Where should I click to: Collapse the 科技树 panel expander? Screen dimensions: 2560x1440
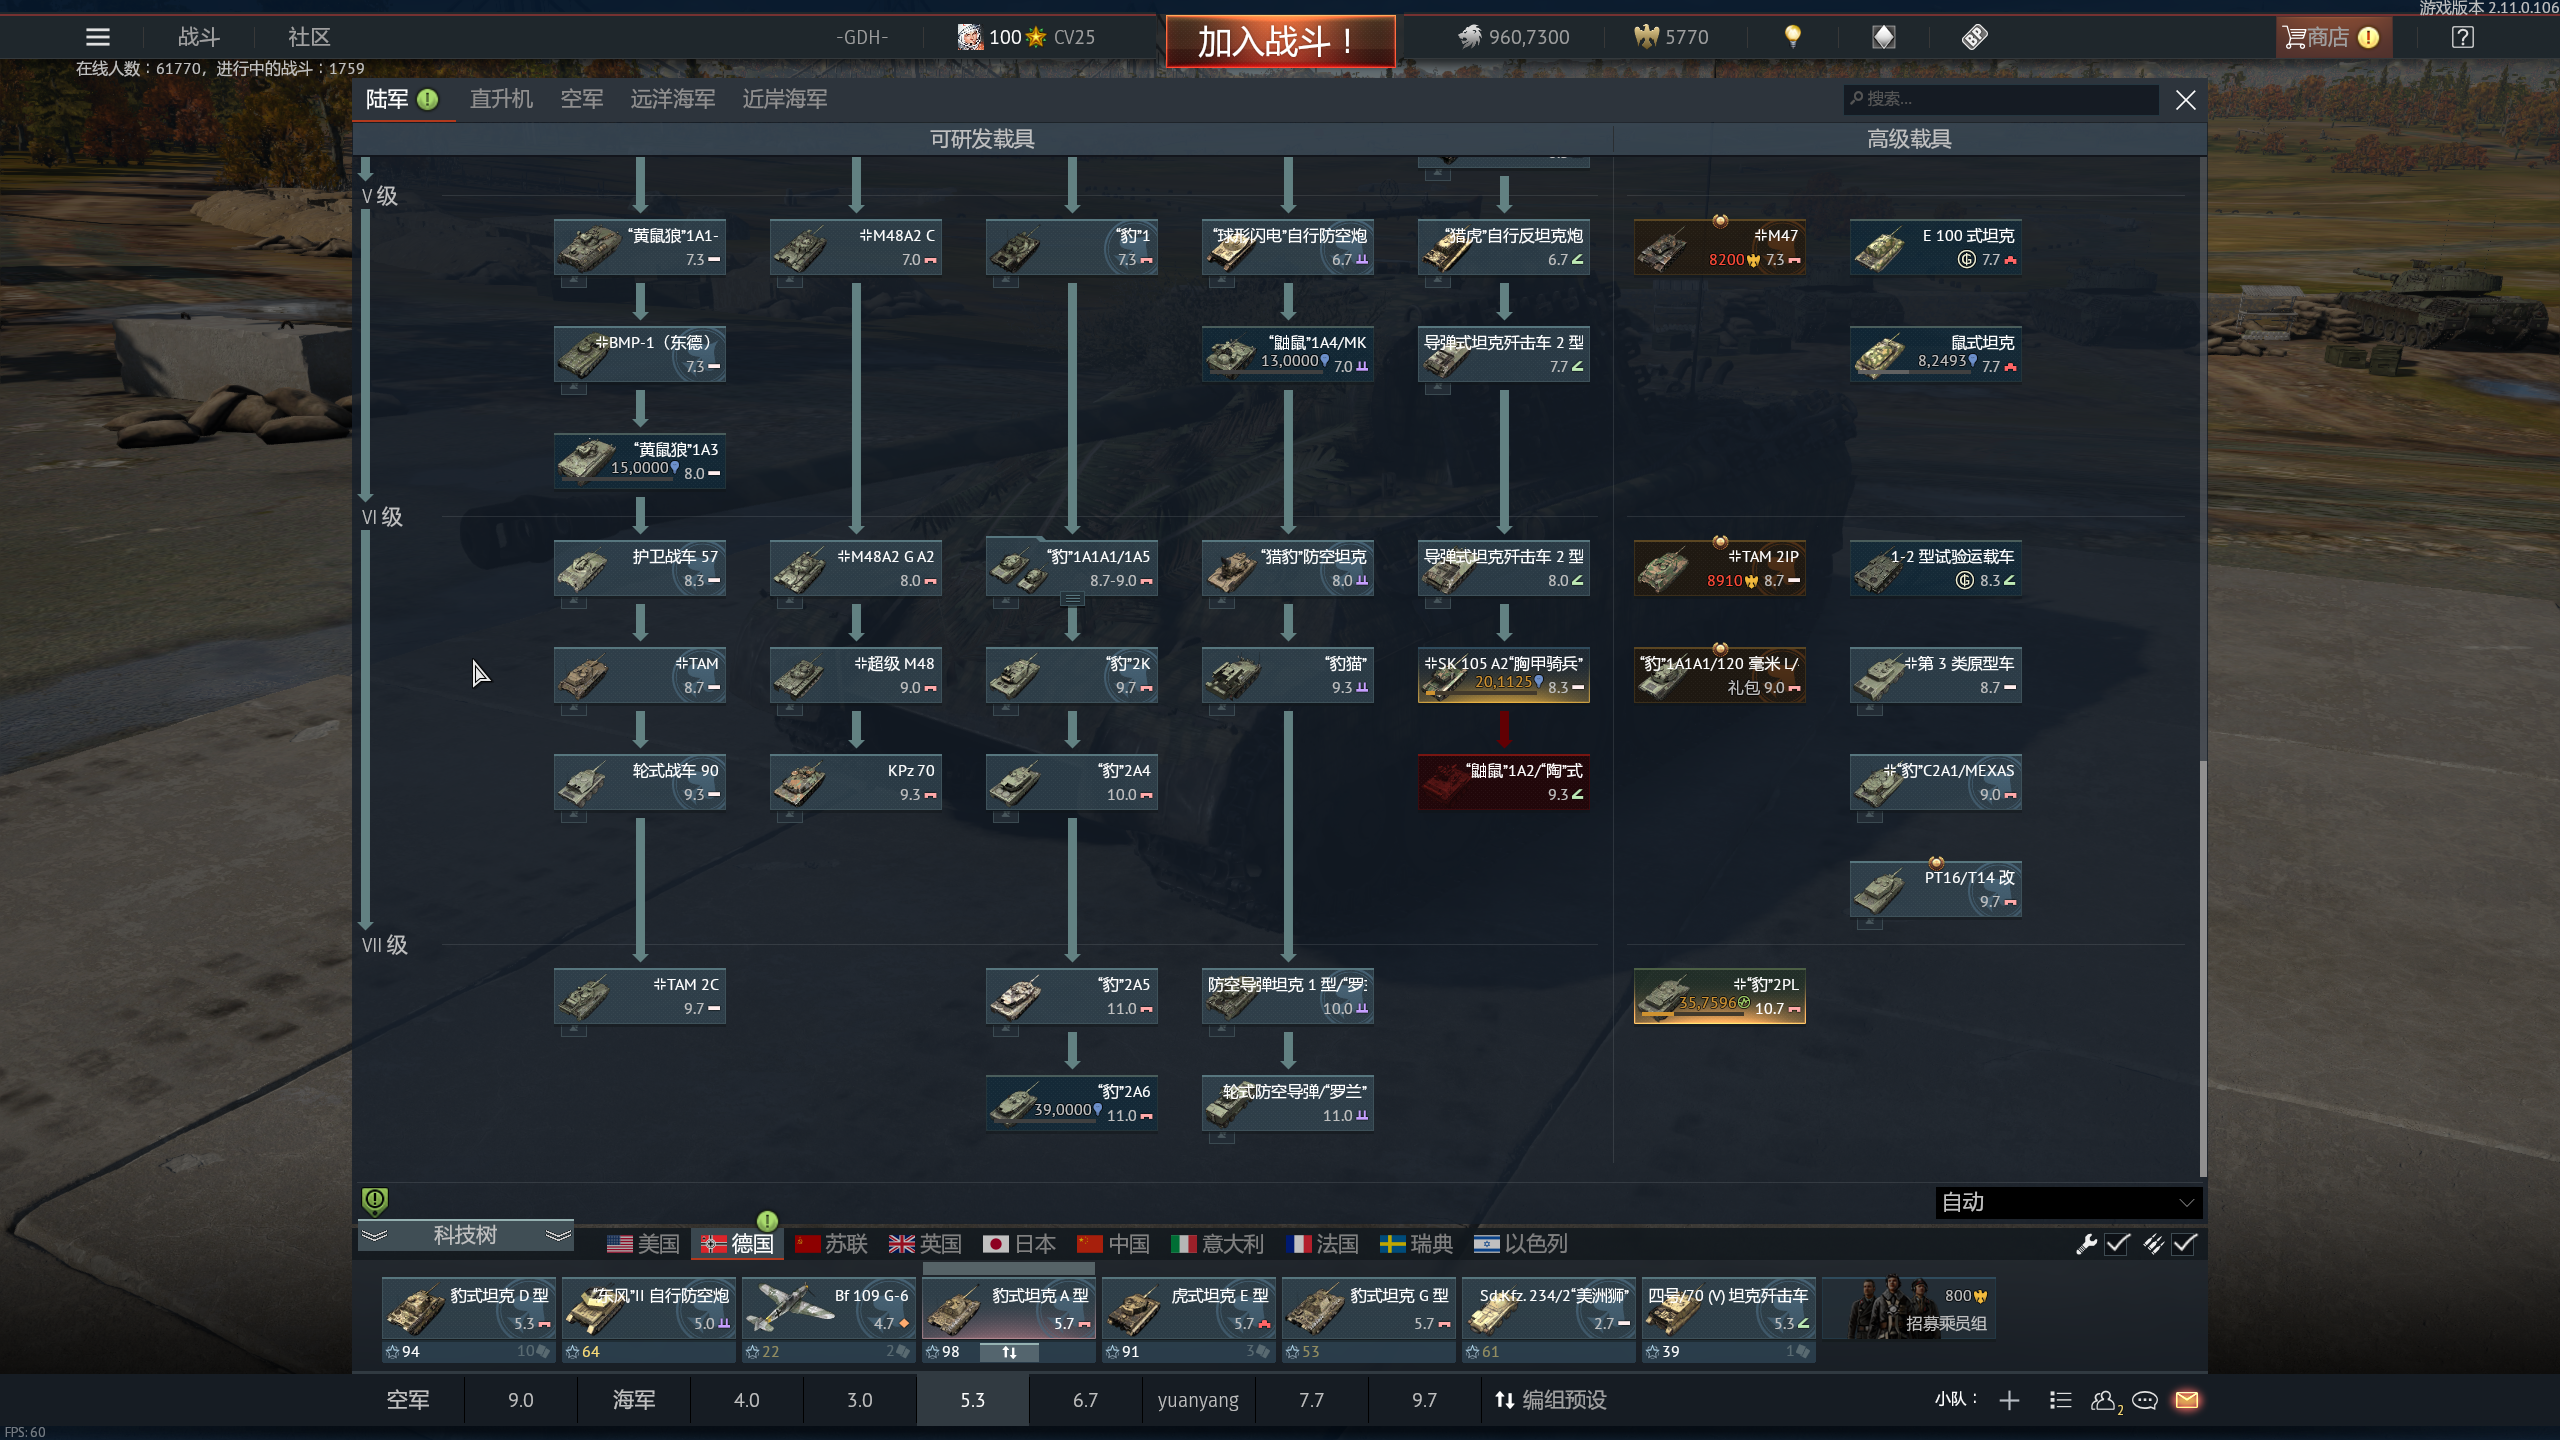click(465, 1235)
